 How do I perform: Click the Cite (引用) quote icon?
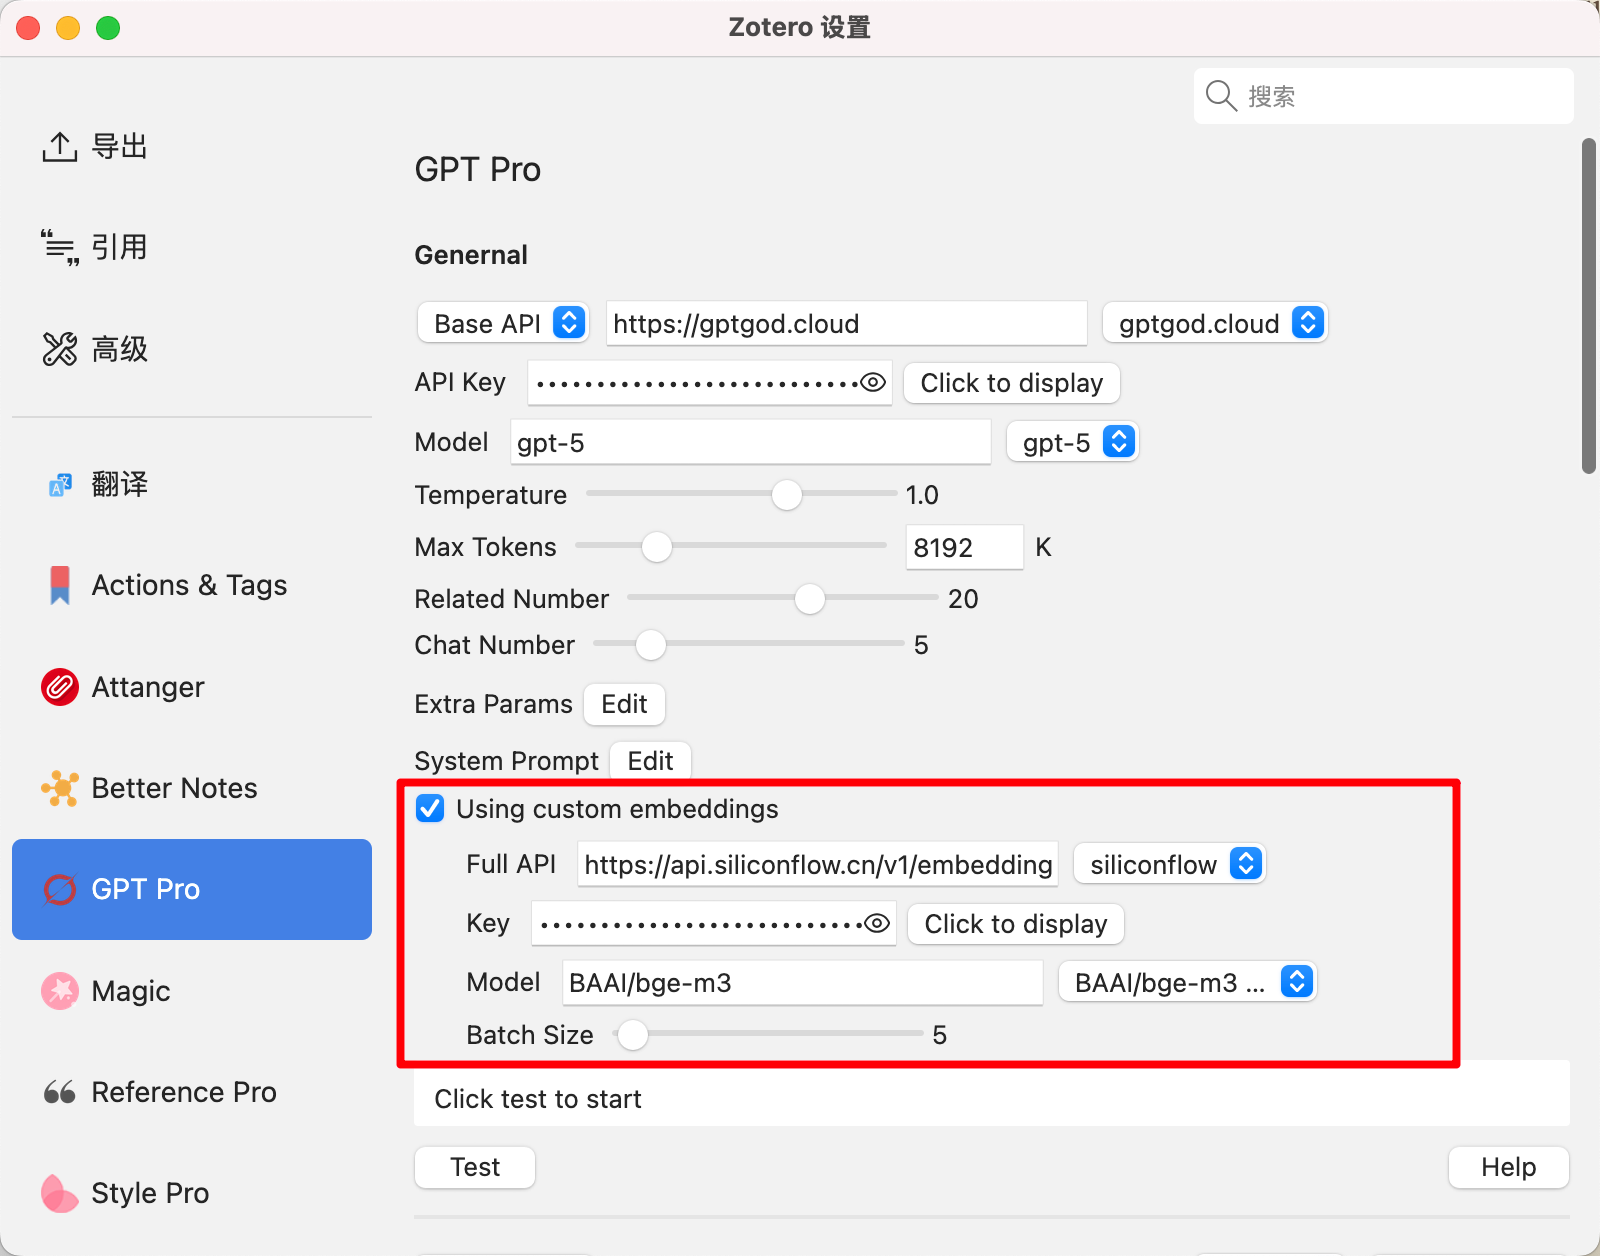coord(60,247)
